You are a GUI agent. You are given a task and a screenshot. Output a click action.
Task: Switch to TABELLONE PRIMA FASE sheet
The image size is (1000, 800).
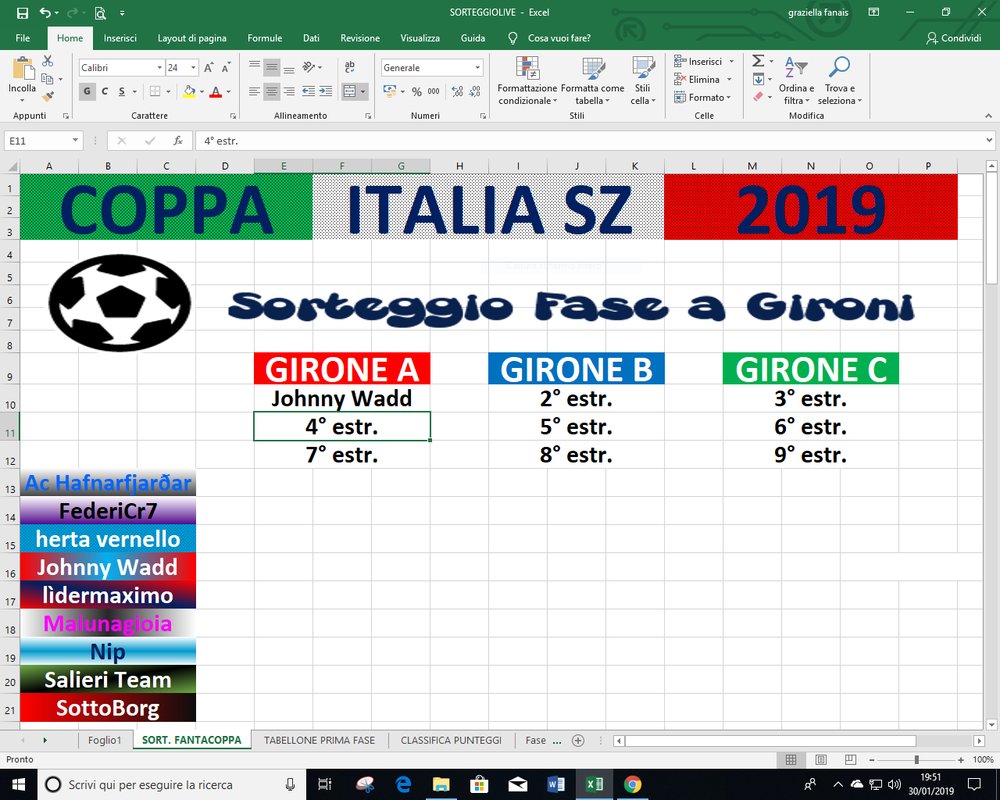click(320, 741)
